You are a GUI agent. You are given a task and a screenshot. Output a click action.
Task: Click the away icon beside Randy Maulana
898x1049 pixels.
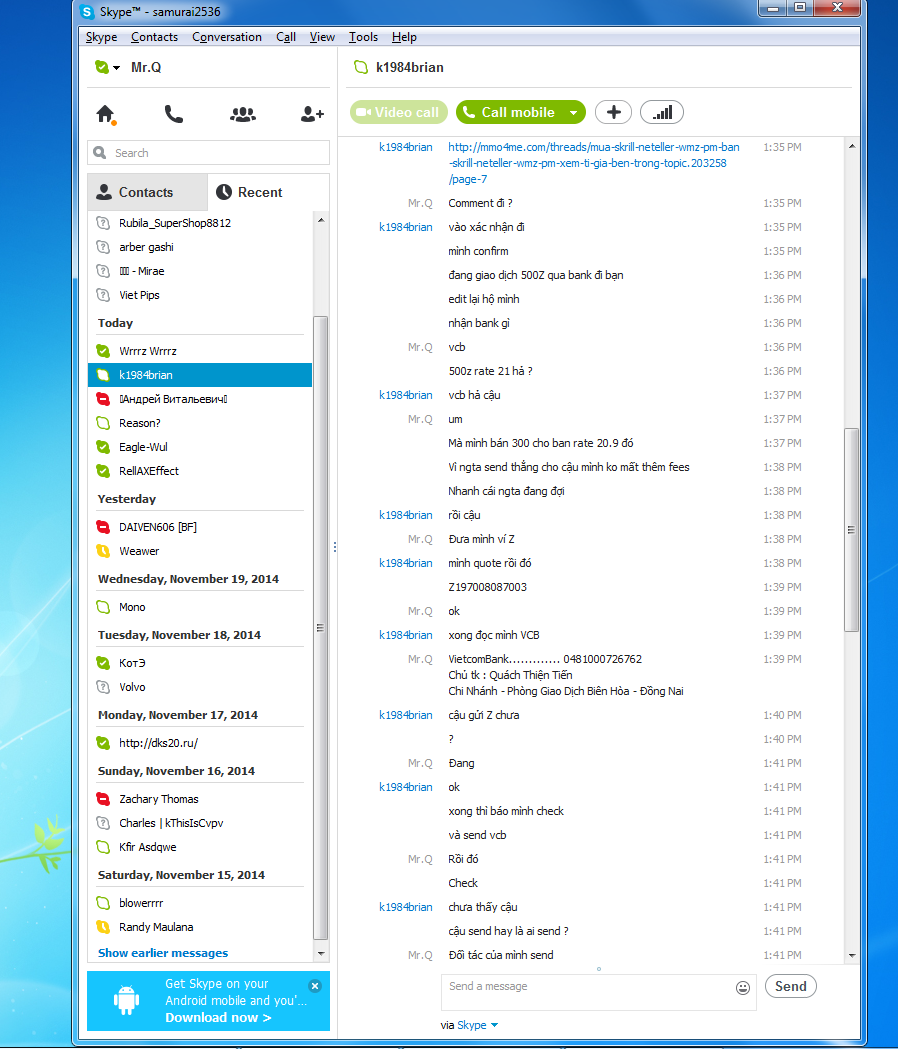point(103,927)
